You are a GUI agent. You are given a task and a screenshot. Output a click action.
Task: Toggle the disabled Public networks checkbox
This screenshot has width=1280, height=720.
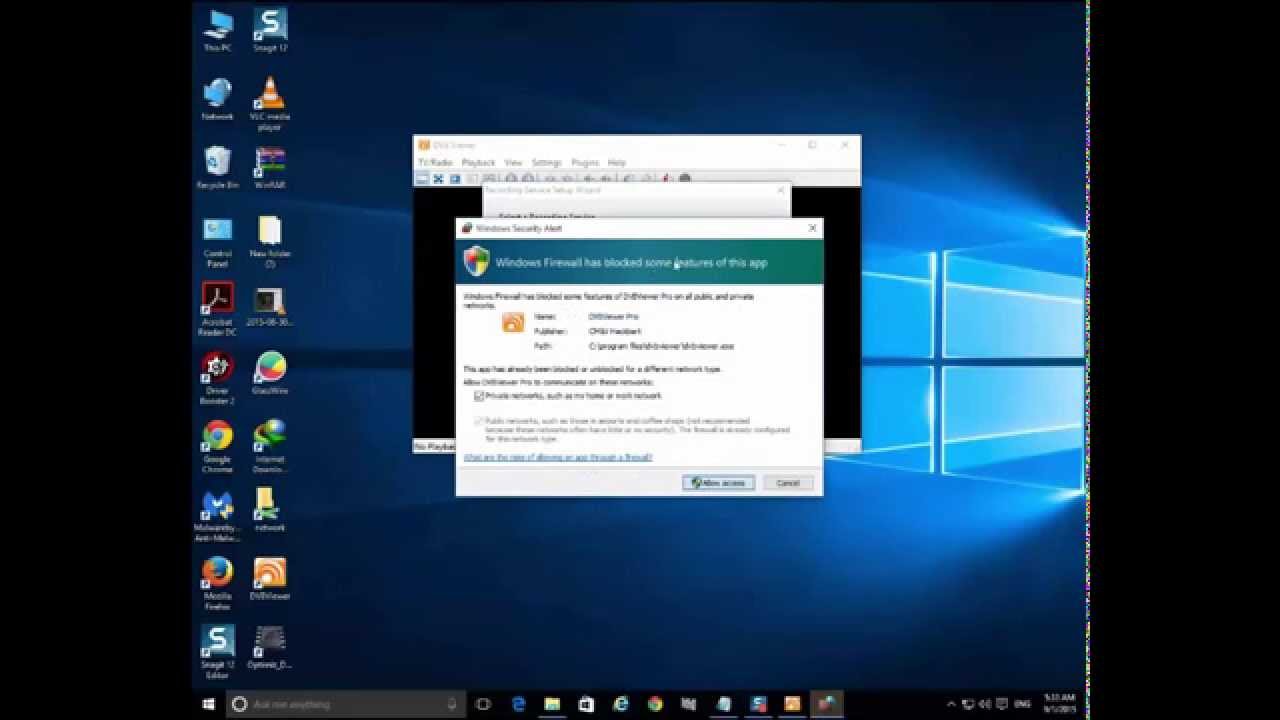(479, 421)
